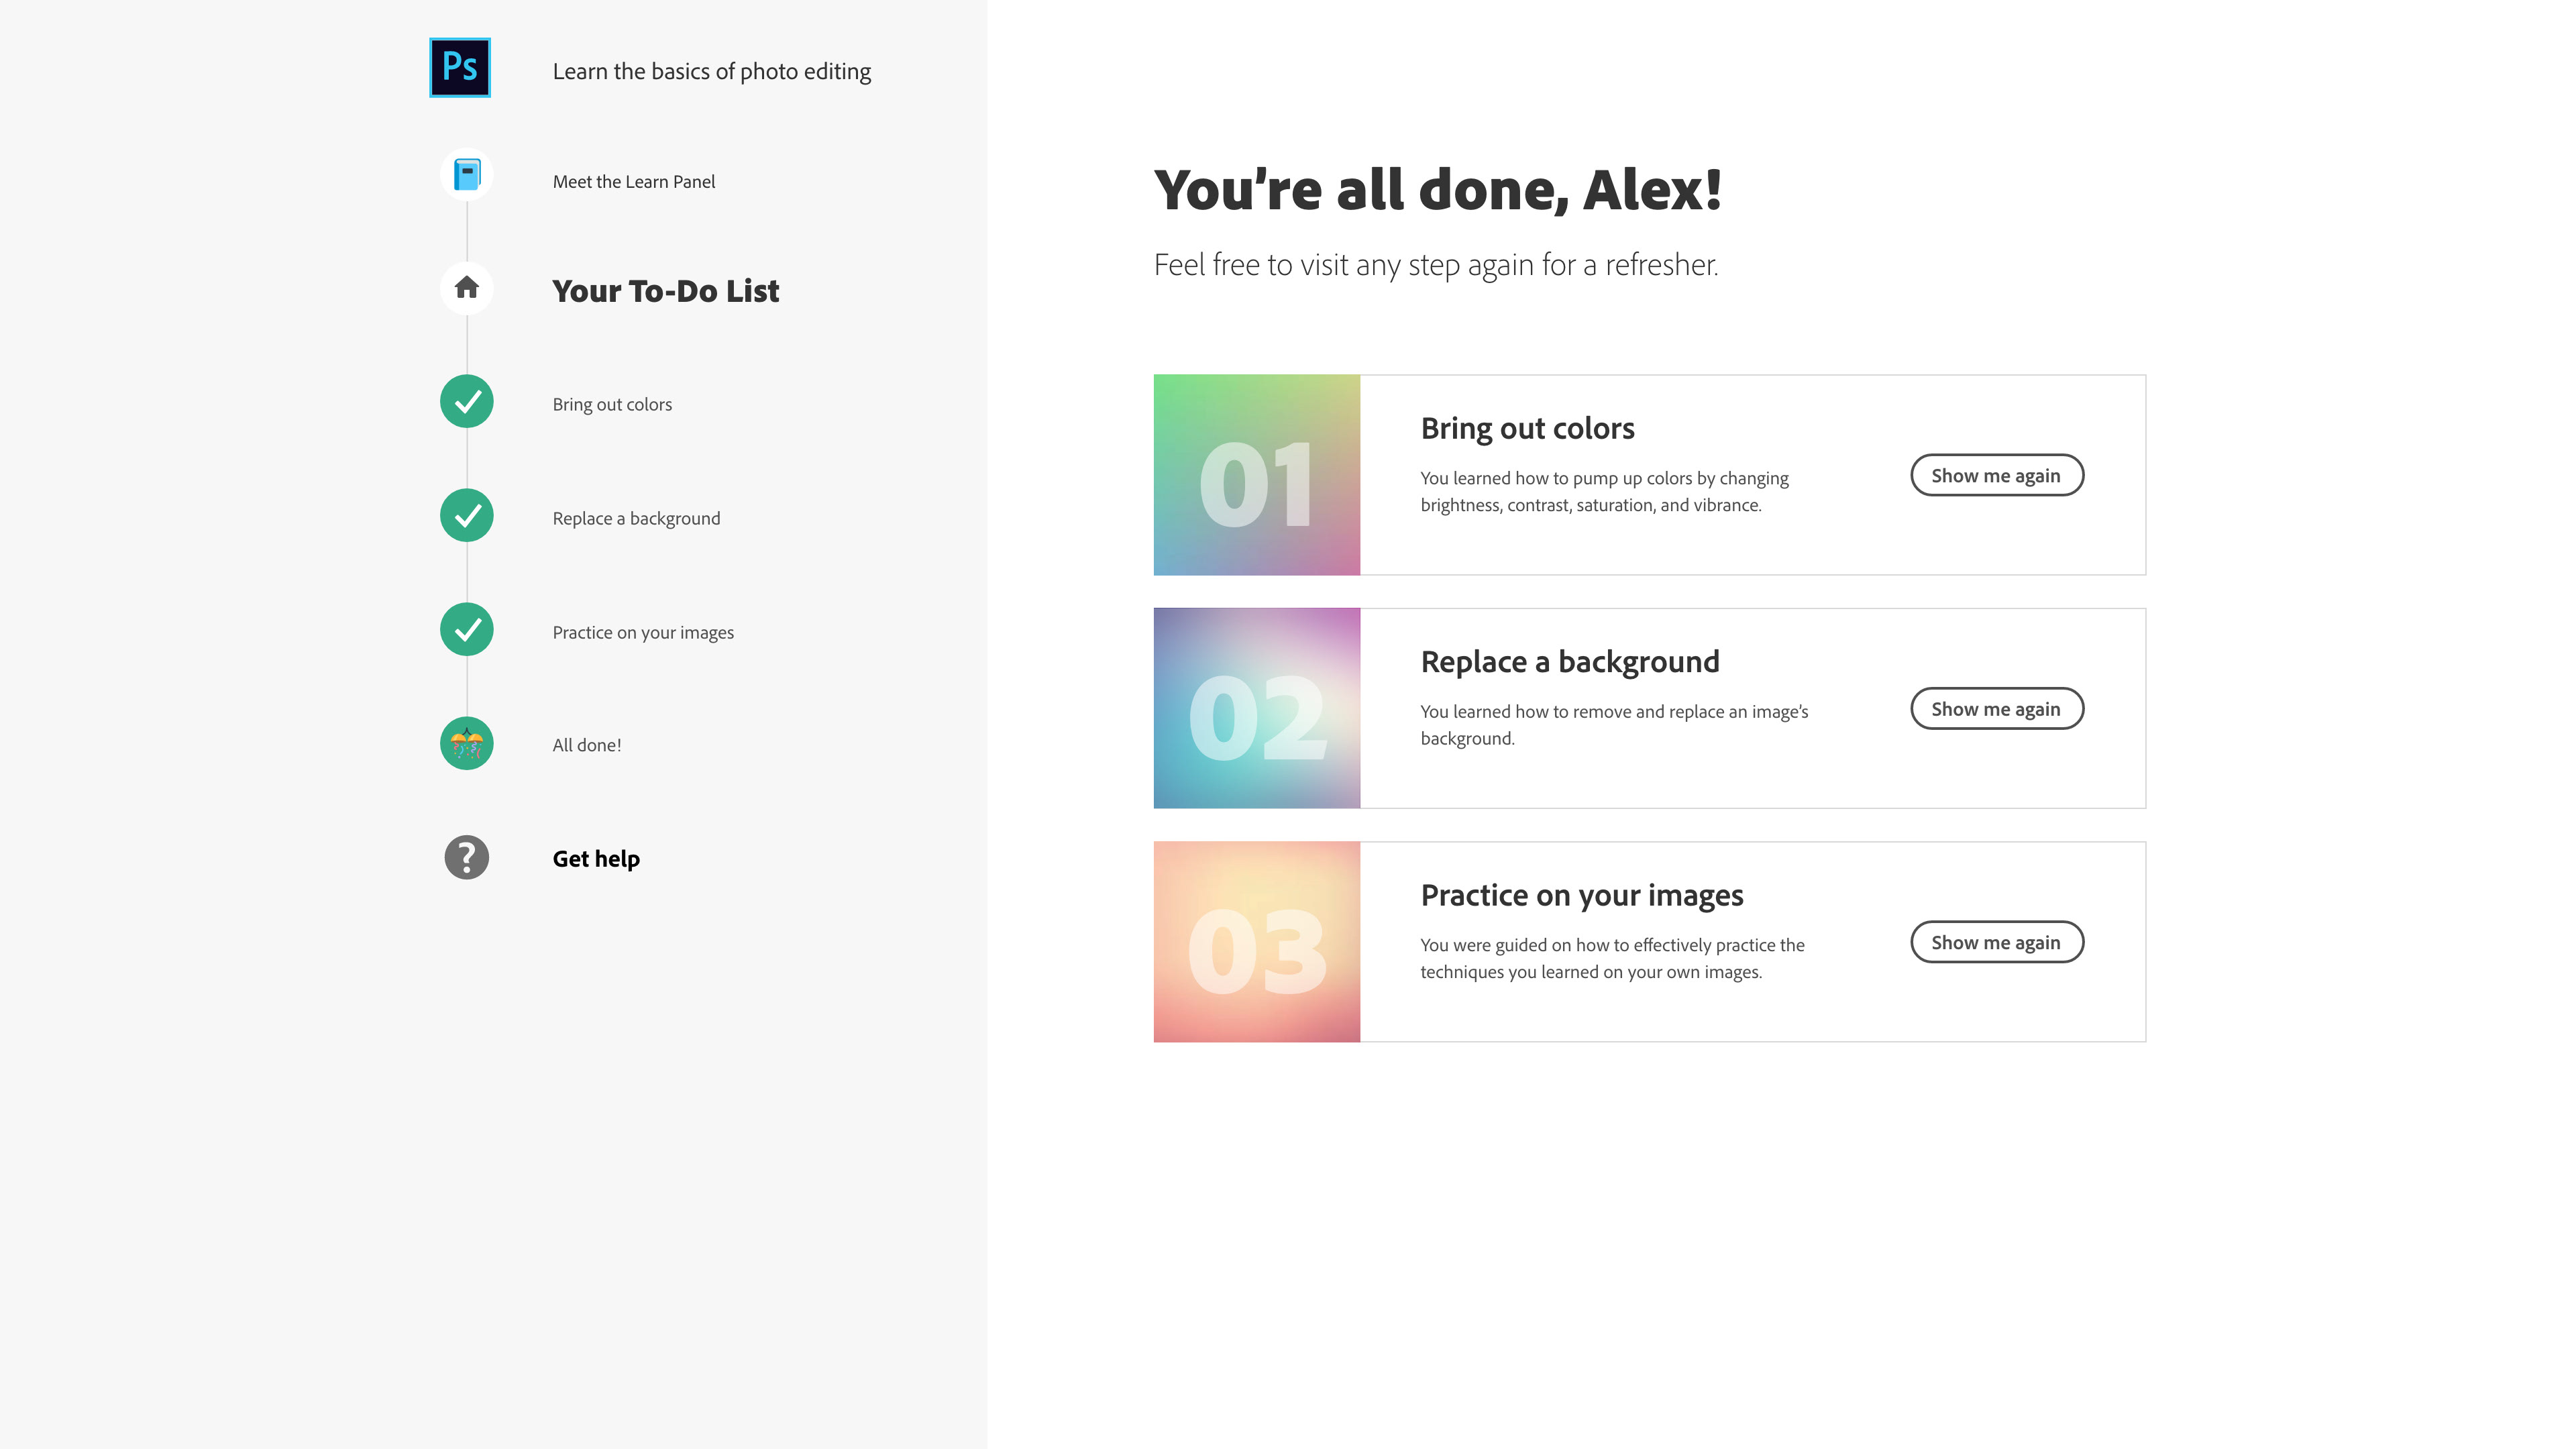
Task: Click the home icon for Your To-Do List
Action: [467, 288]
